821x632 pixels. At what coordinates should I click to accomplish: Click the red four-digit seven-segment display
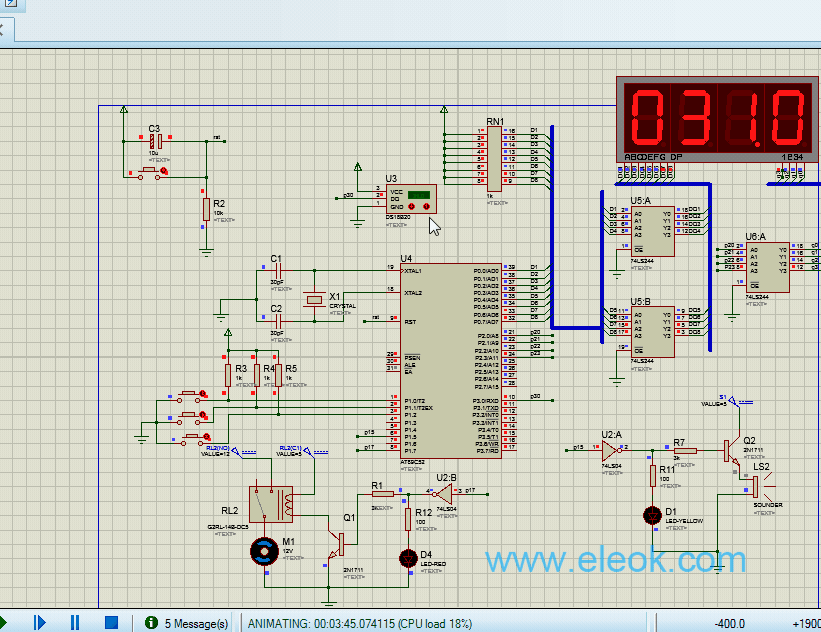[717, 120]
